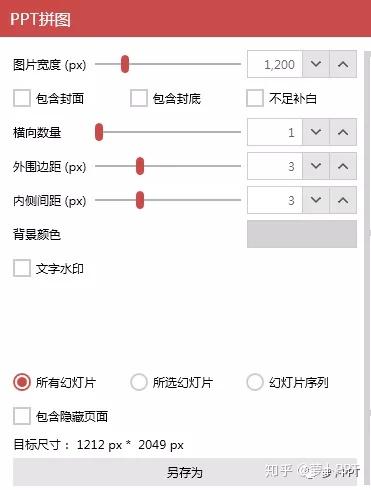Screen dimensions: 371x490
Task: Decrease image width with down arrow
Action: tap(316, 64)
